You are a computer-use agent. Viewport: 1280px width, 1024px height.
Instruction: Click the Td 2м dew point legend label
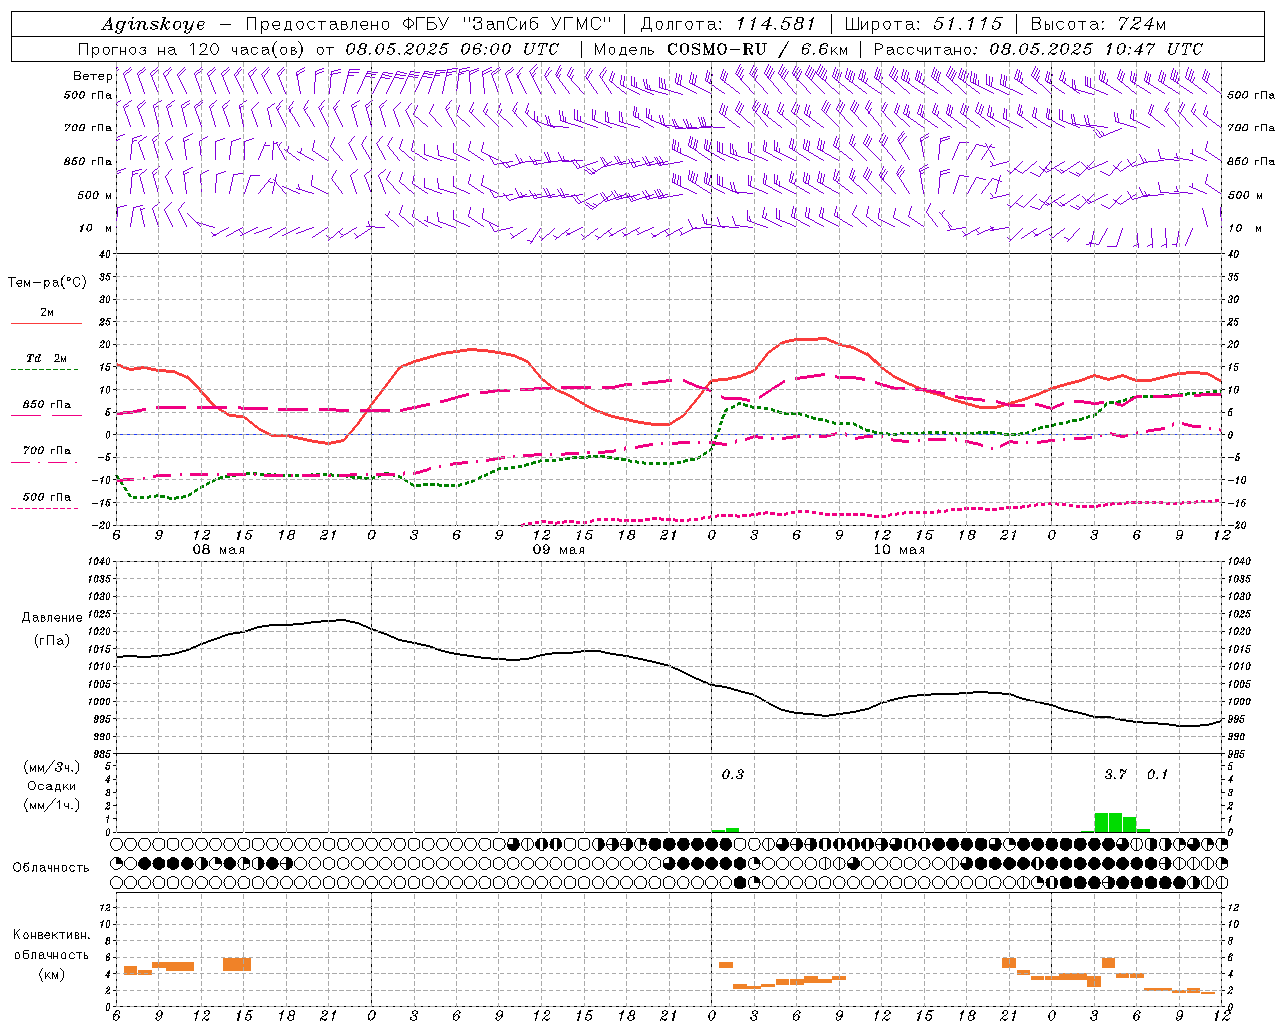click(x=46, y=358)
